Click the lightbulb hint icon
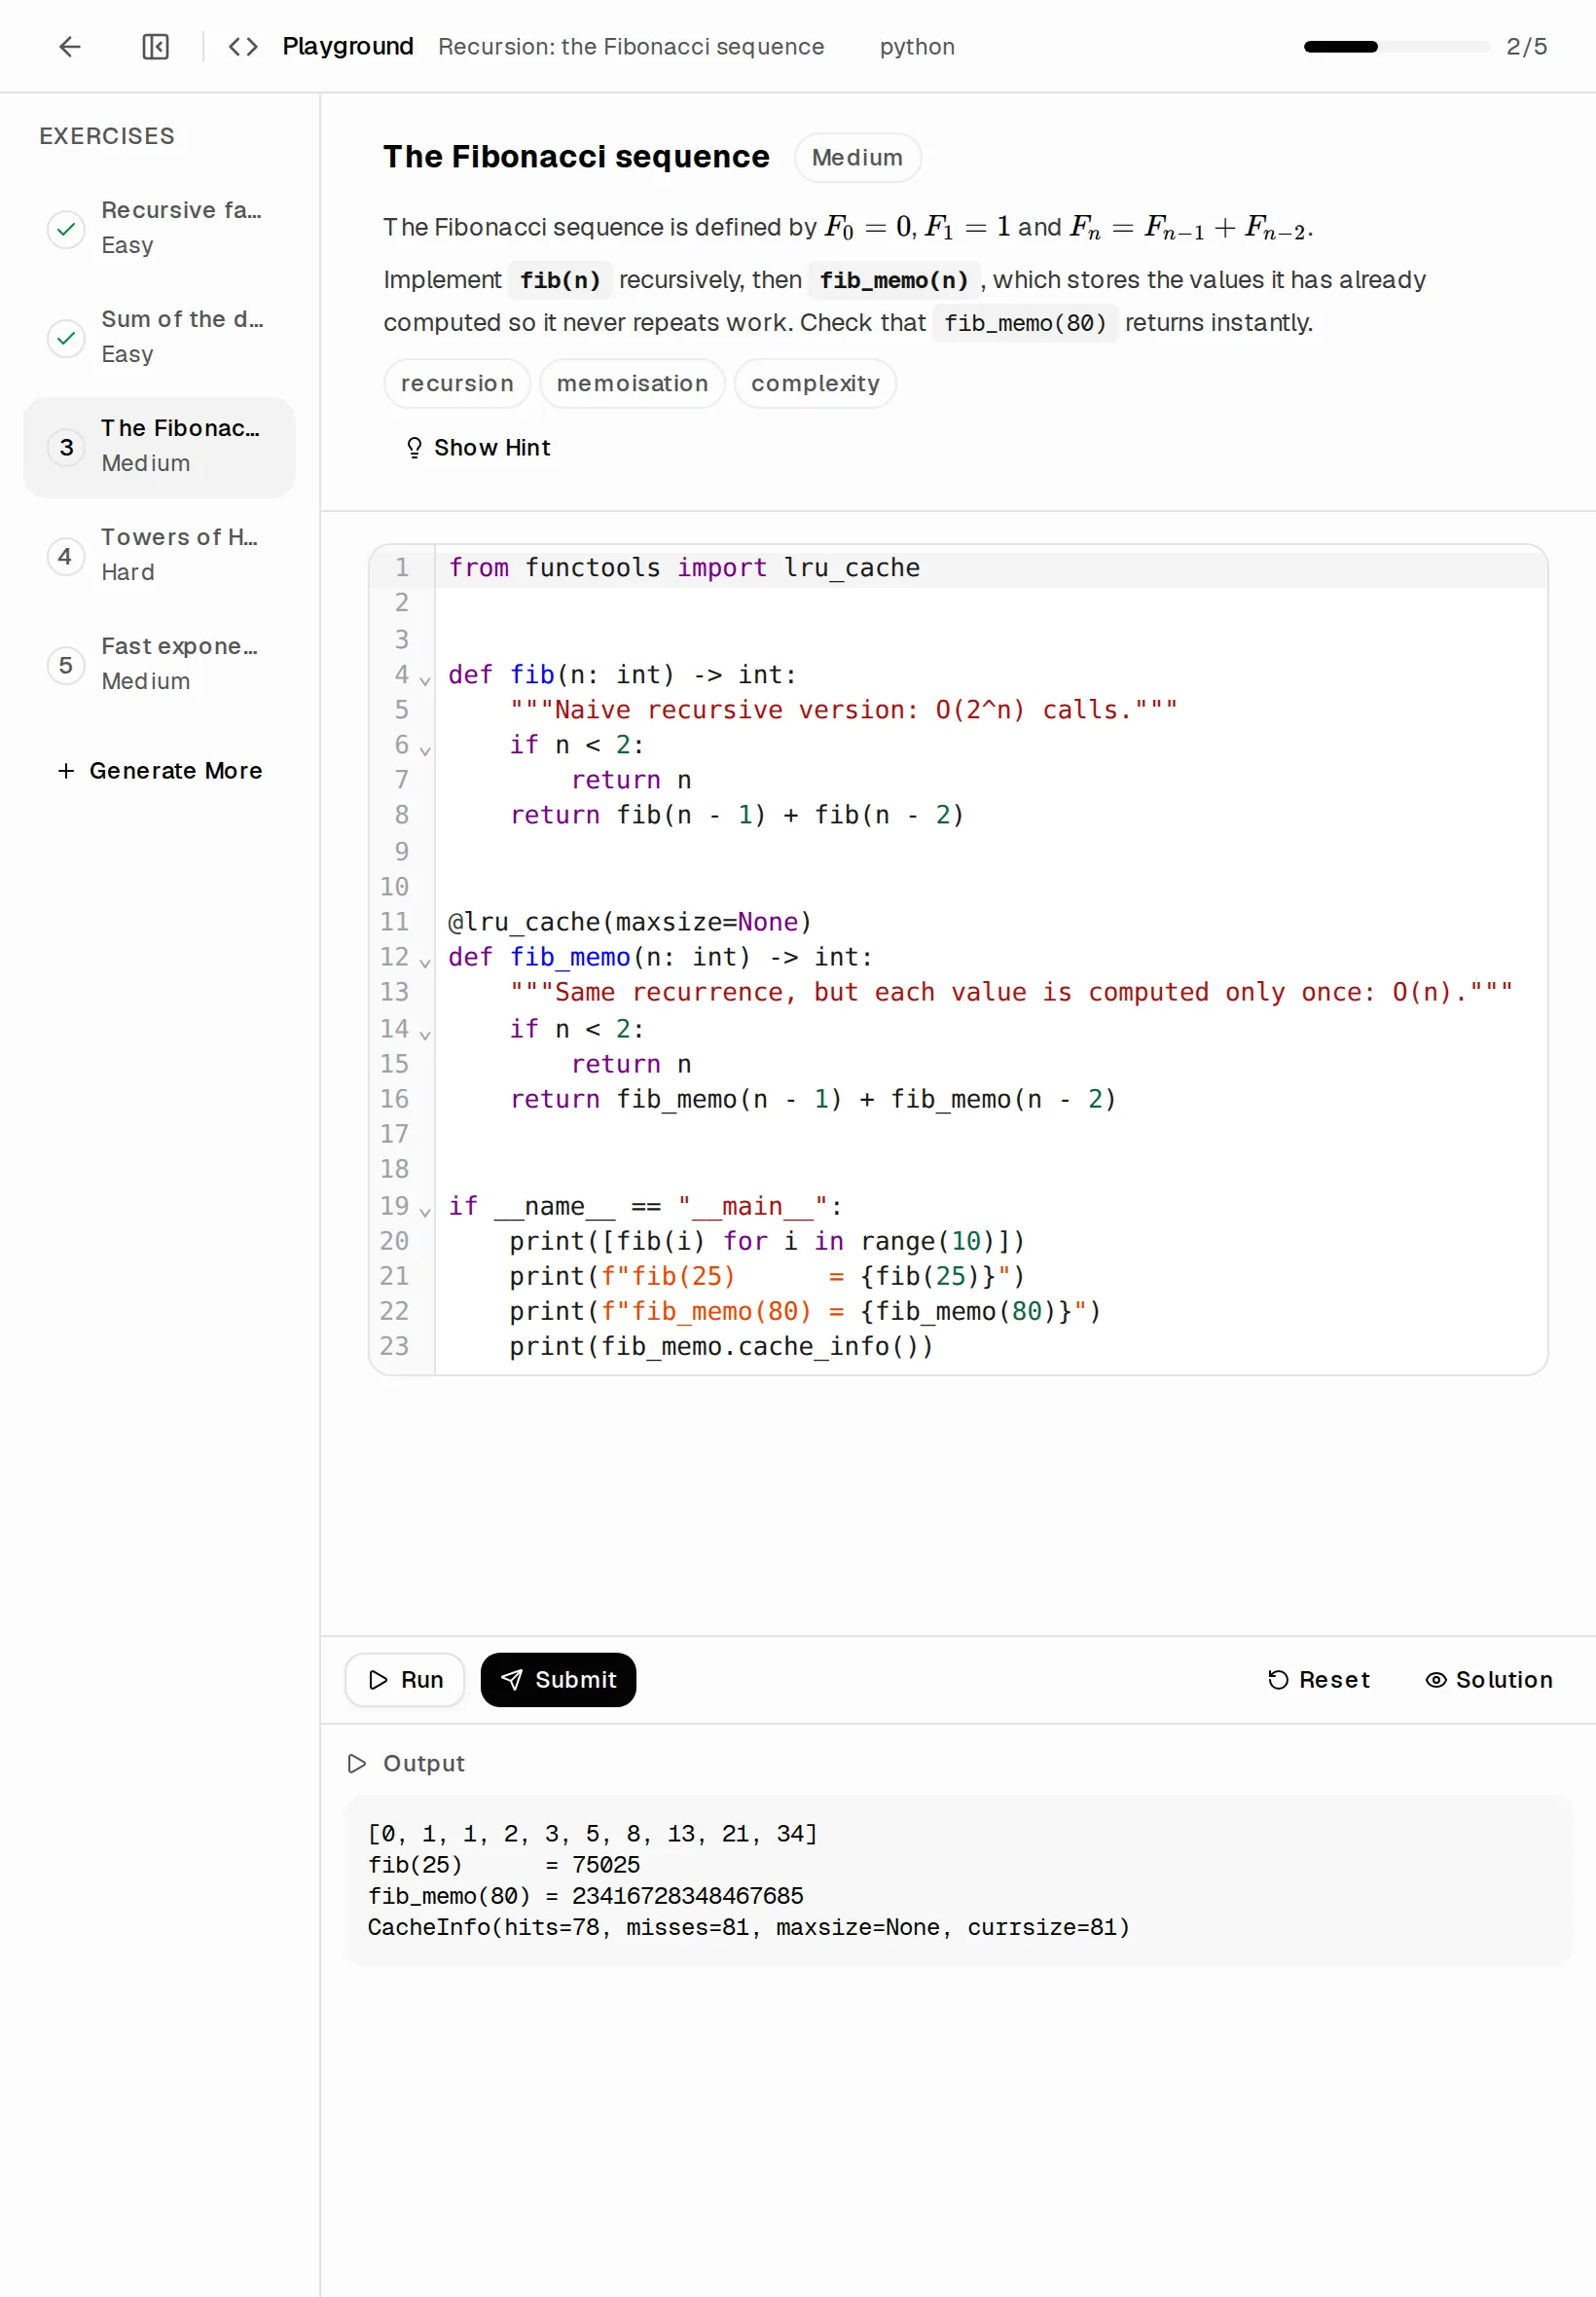Image resolution: width=1596 pixels, height=2297 pixels. click(414, 447)
